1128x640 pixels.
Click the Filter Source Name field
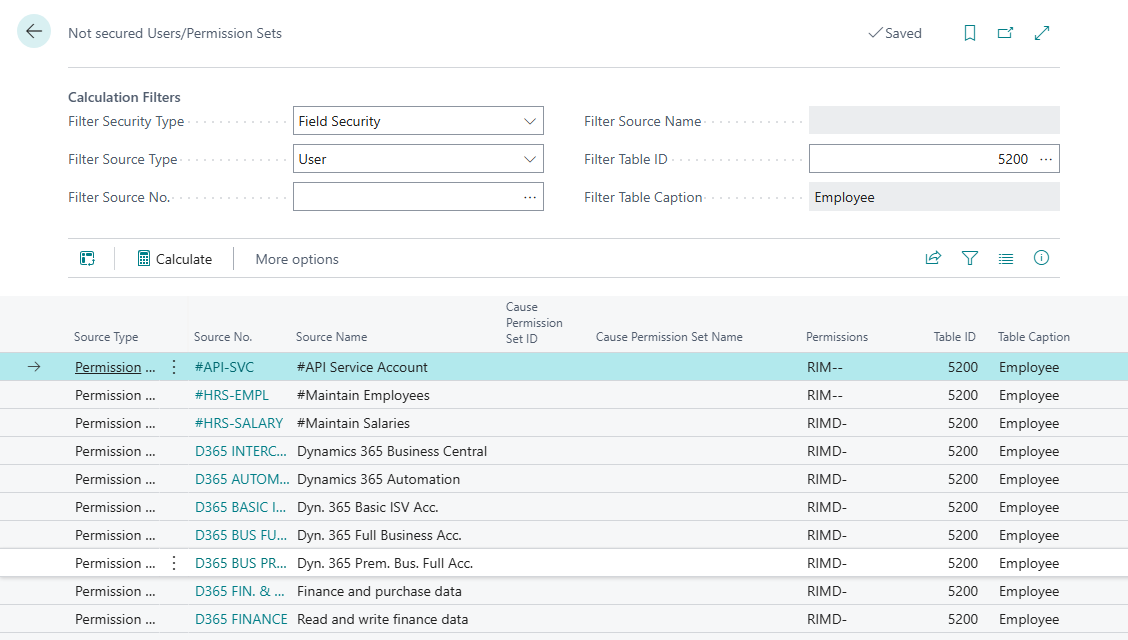coord(934,120)
